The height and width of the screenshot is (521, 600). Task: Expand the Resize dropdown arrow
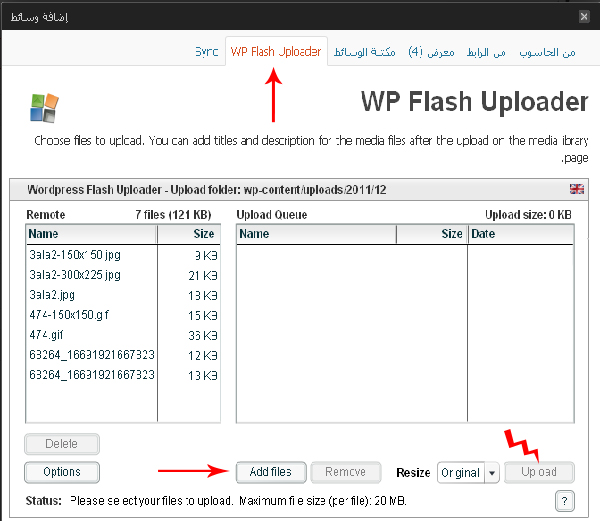492,473
